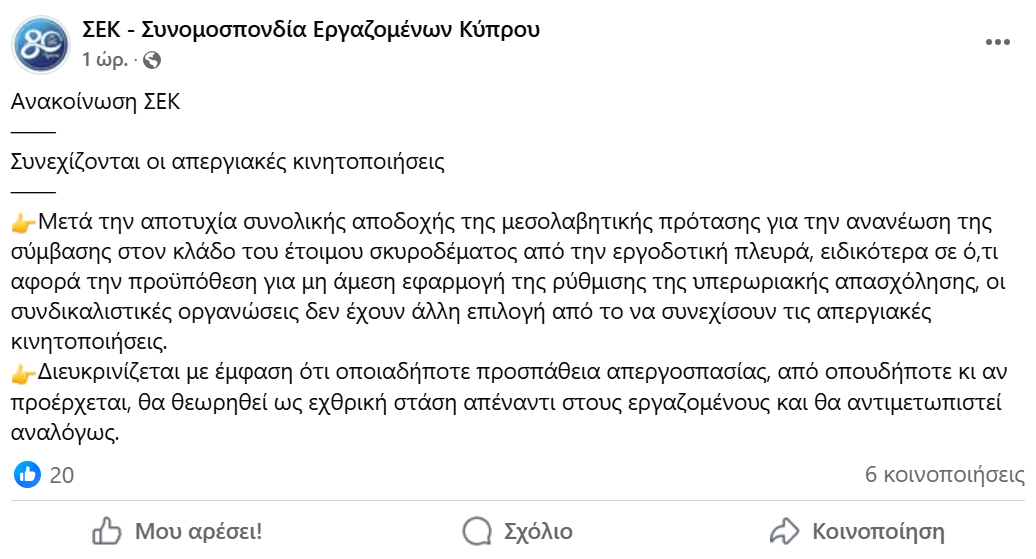
Task: Click the thumbs-up icon beside "Μου αρέσει!"
Action: coord(107,530)
